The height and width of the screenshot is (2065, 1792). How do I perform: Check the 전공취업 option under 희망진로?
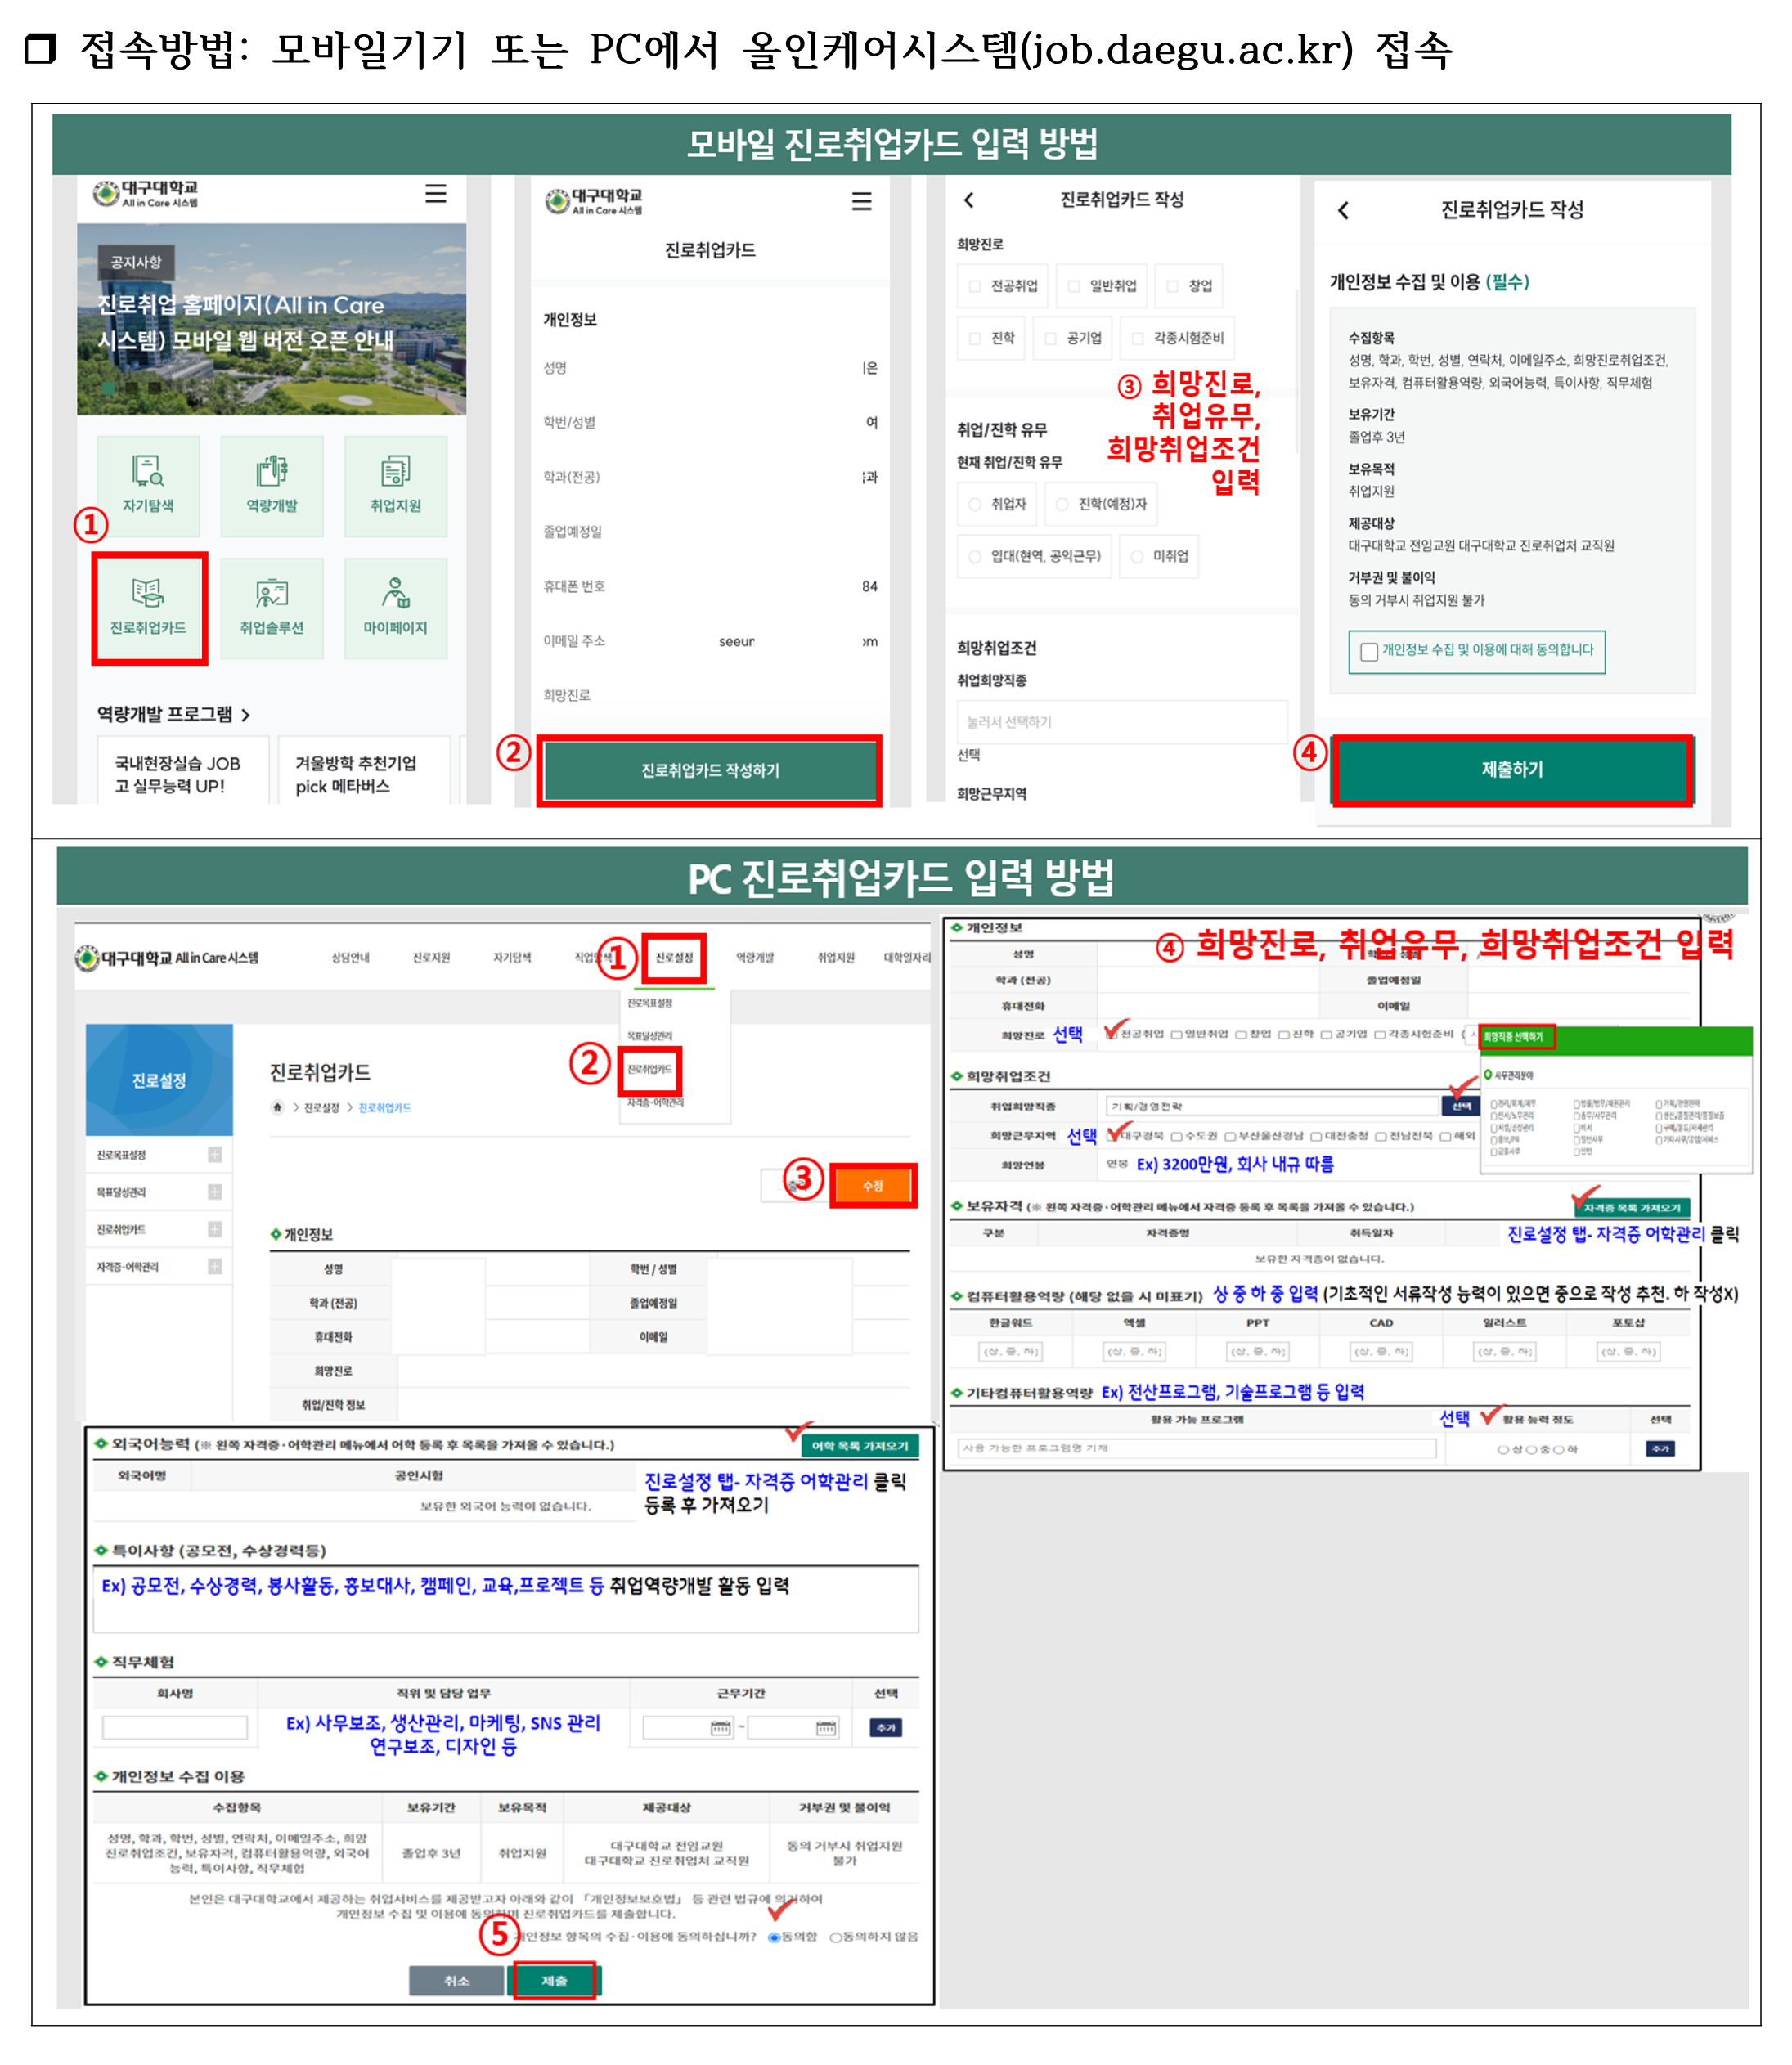click(x=975, y=286)
